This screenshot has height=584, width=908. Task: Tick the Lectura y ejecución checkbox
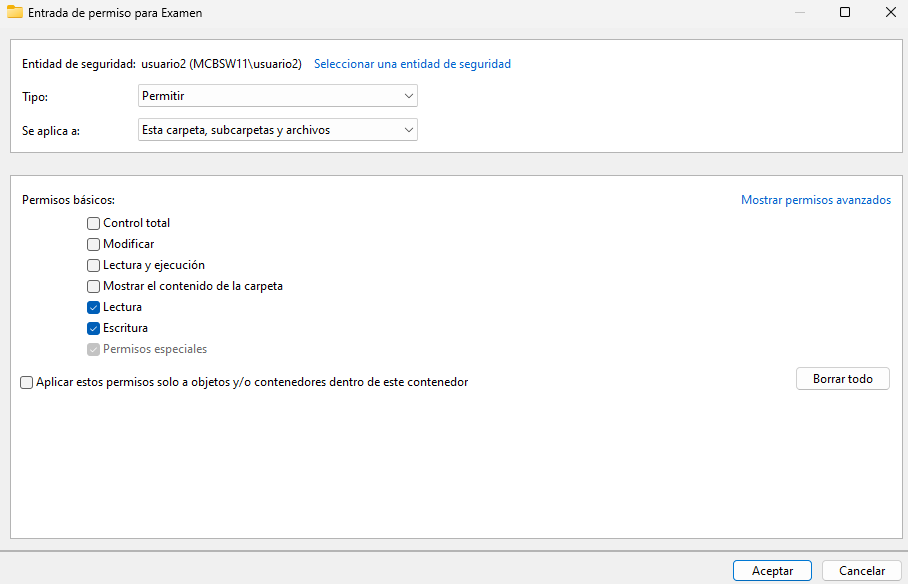point(94,266)
